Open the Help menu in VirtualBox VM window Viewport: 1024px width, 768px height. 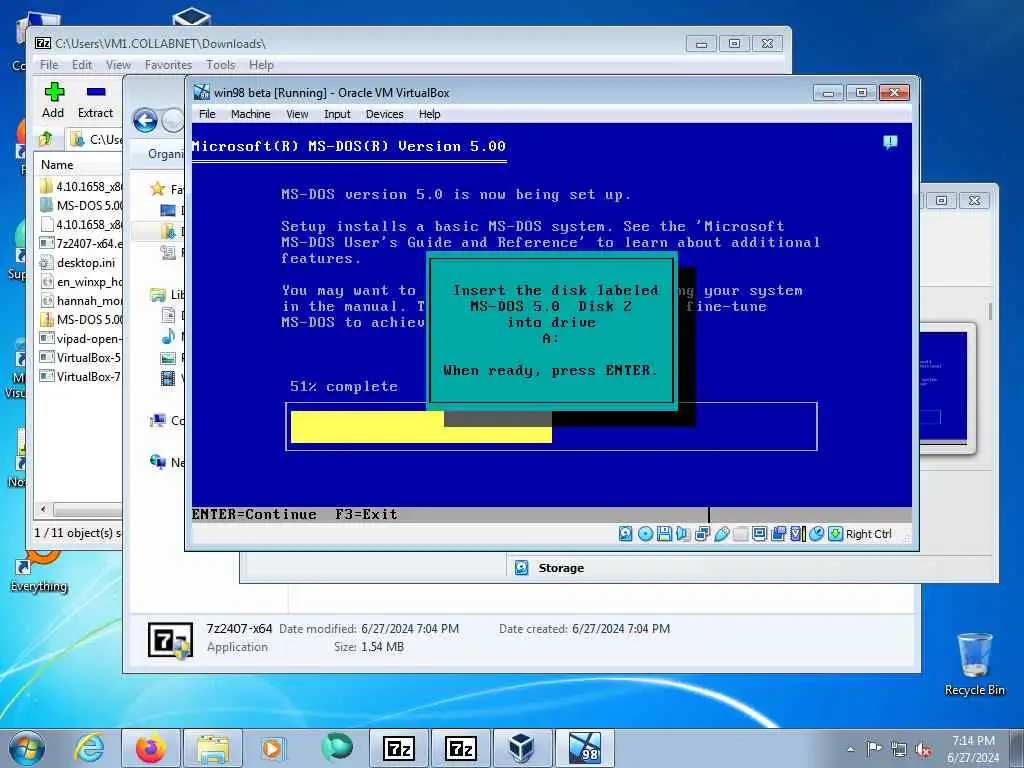click(430, 114)
